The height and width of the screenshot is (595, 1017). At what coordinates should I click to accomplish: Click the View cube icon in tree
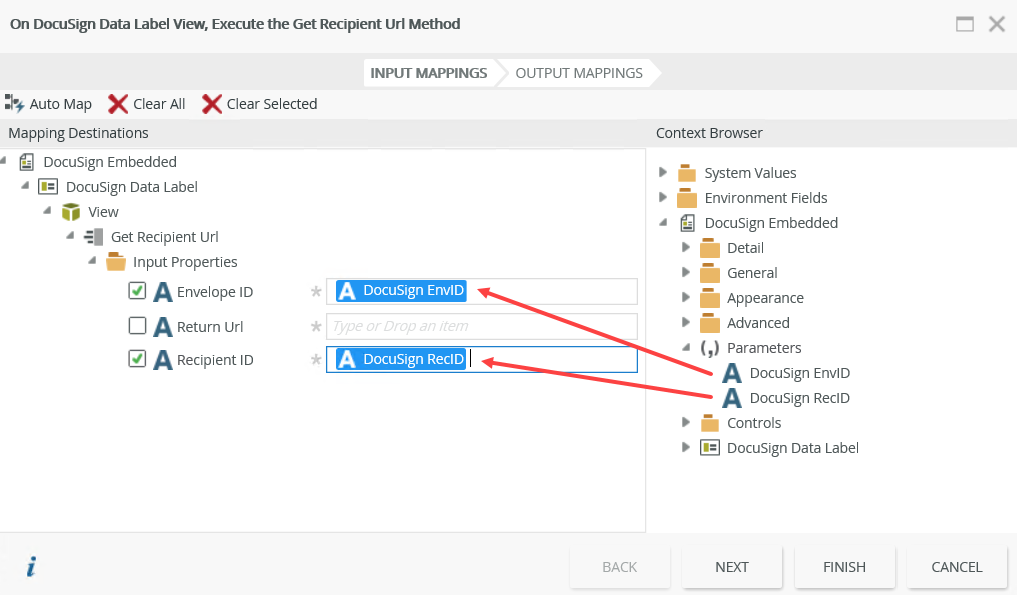71,212
